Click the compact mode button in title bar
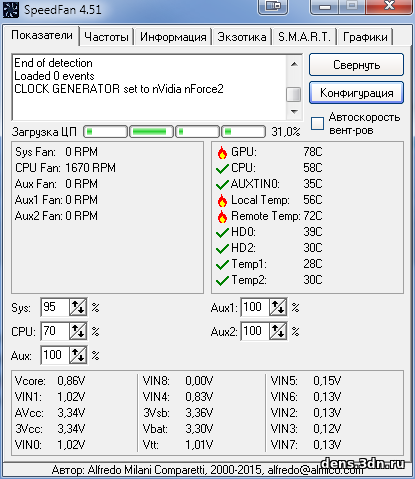Image resolution: width=415 pixels, height=479 pixels. point(273,7)
